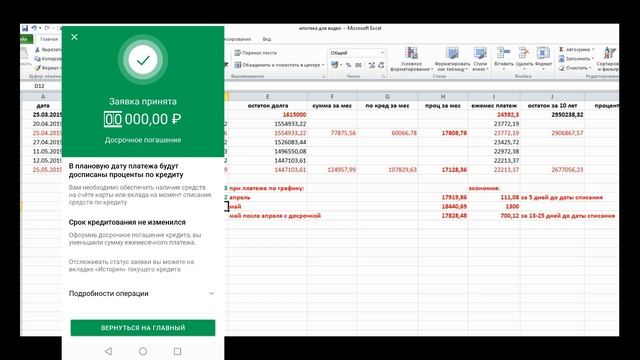The width and height of the screenshot is (640, 360).
Task: Open dropdown arrow beside Объединить и поместить в центре
Action: (323, 65)
